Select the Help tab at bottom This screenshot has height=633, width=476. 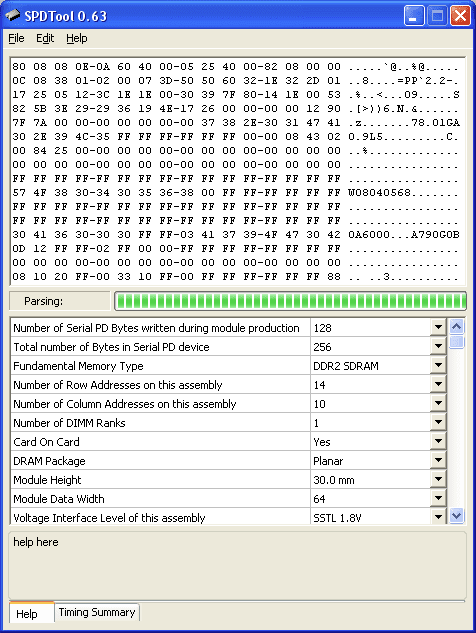[31, 613]
